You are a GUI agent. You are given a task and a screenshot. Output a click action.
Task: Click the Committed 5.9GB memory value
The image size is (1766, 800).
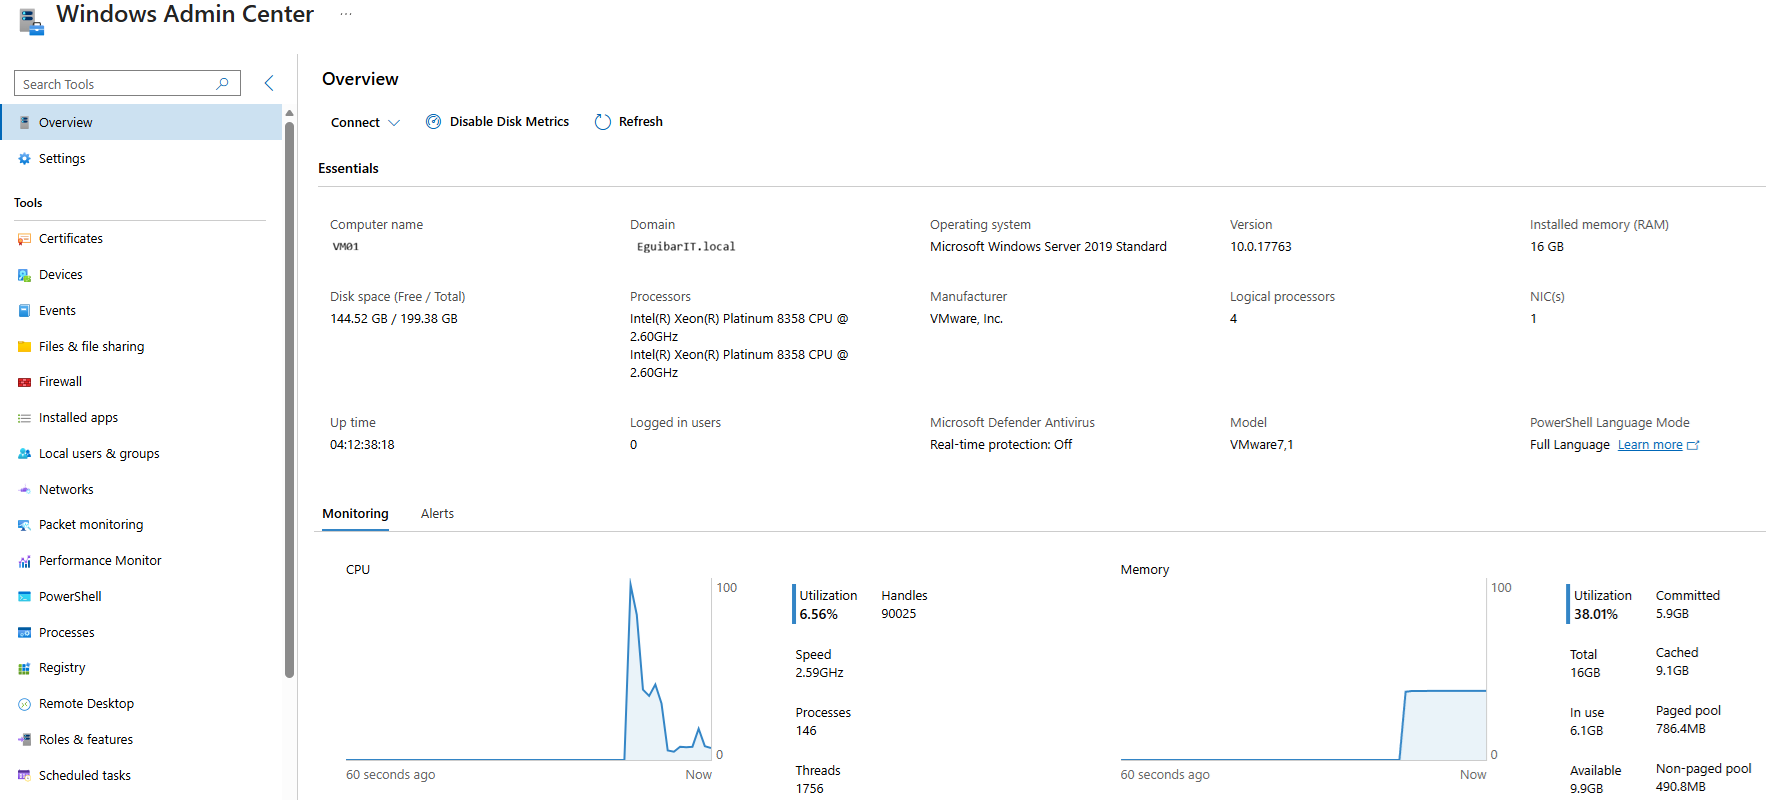(1672, 614)
